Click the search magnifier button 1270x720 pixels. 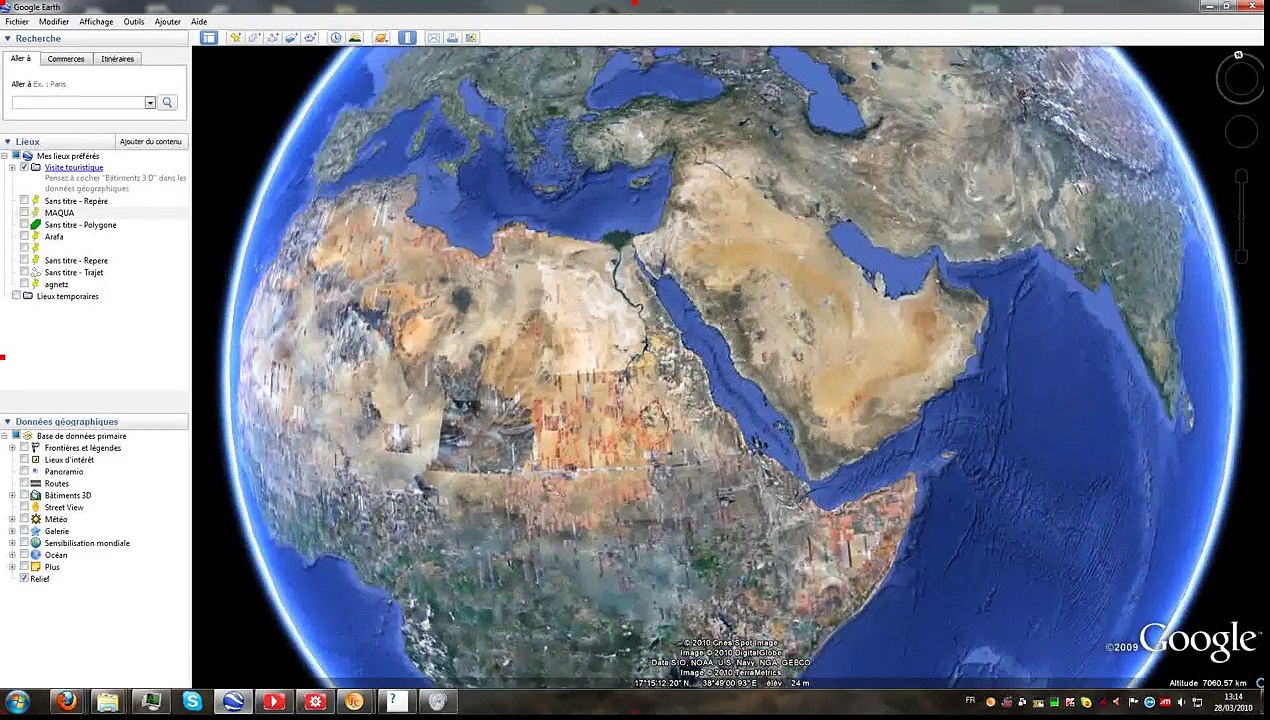(x=167, y=102)
